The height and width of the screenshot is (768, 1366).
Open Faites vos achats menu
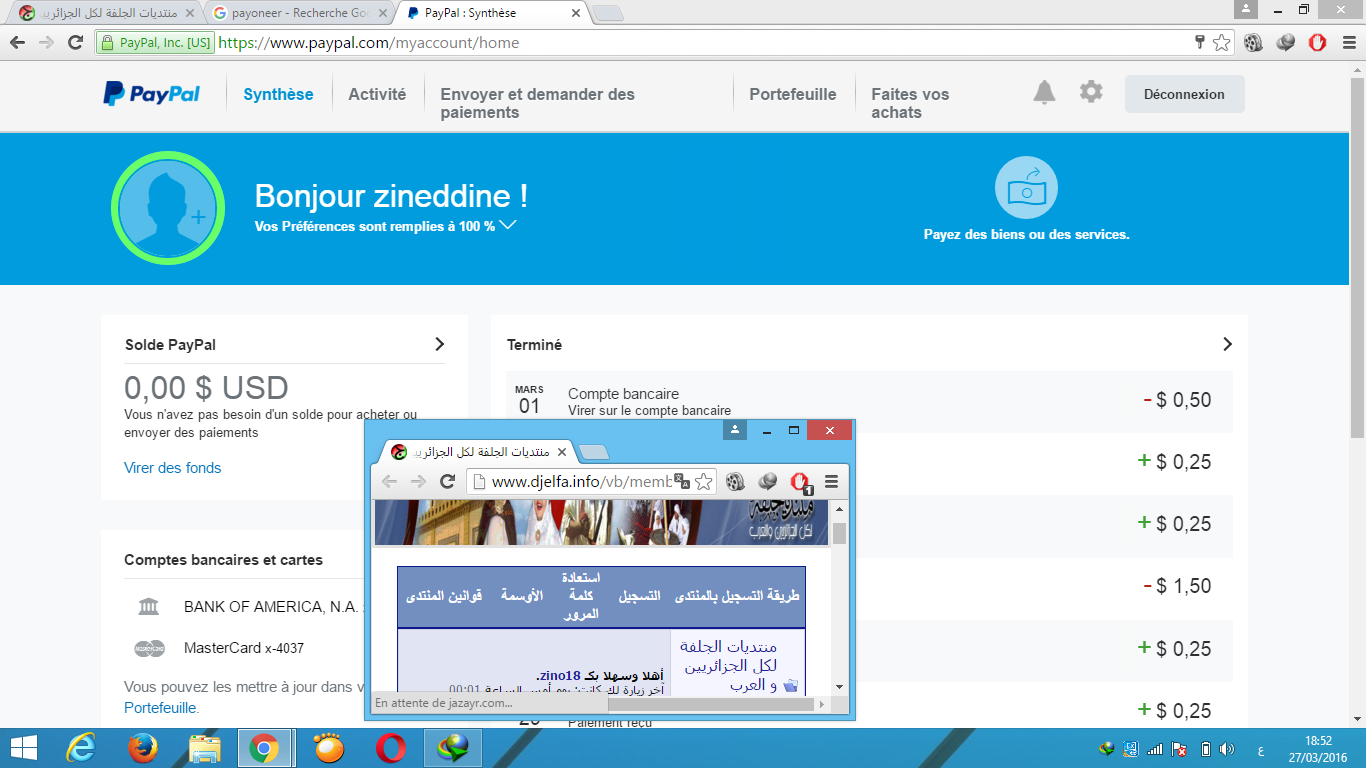coord(910,103)
